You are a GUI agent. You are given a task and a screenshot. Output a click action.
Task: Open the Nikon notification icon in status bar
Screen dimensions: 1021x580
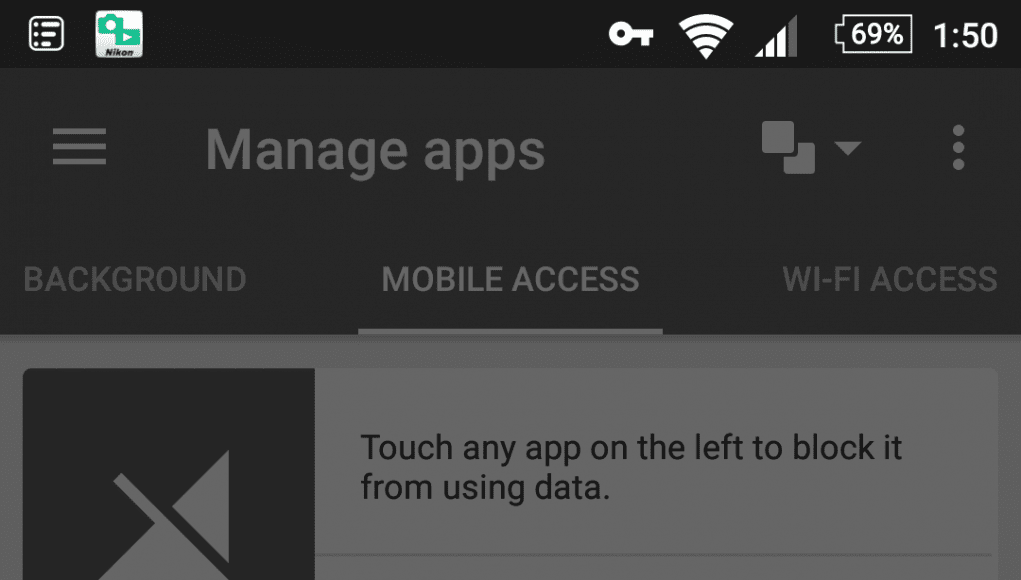click(119, 34)
